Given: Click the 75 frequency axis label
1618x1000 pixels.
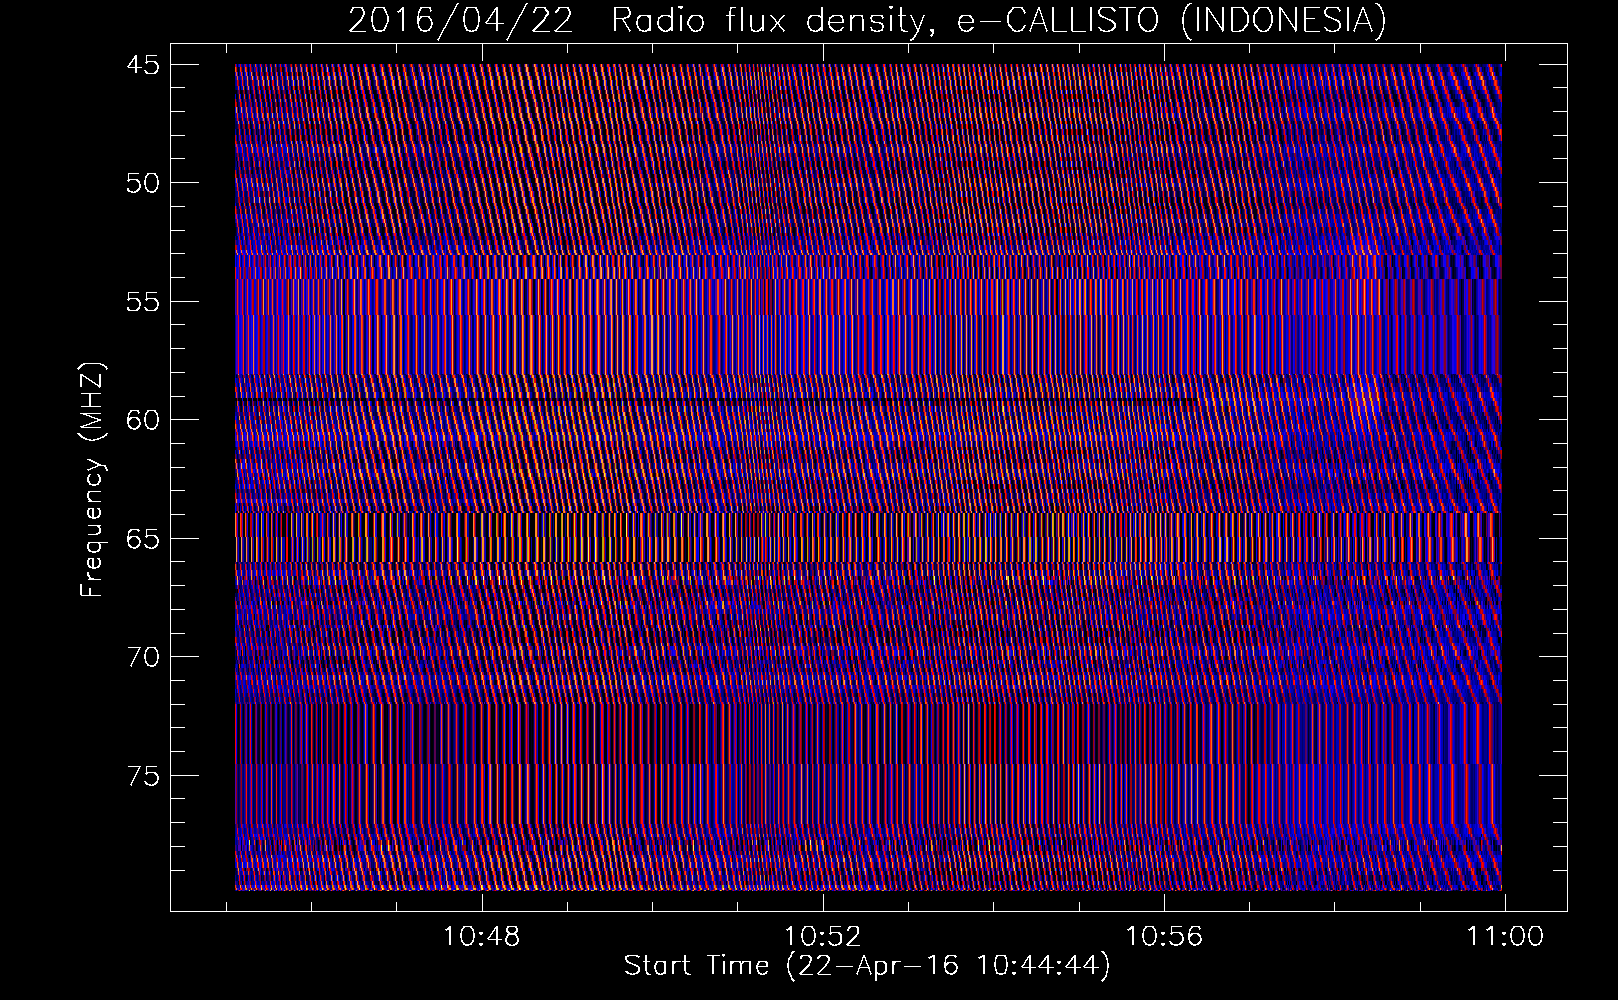Looking at the screenshot, I should click(x=142, y=776).
